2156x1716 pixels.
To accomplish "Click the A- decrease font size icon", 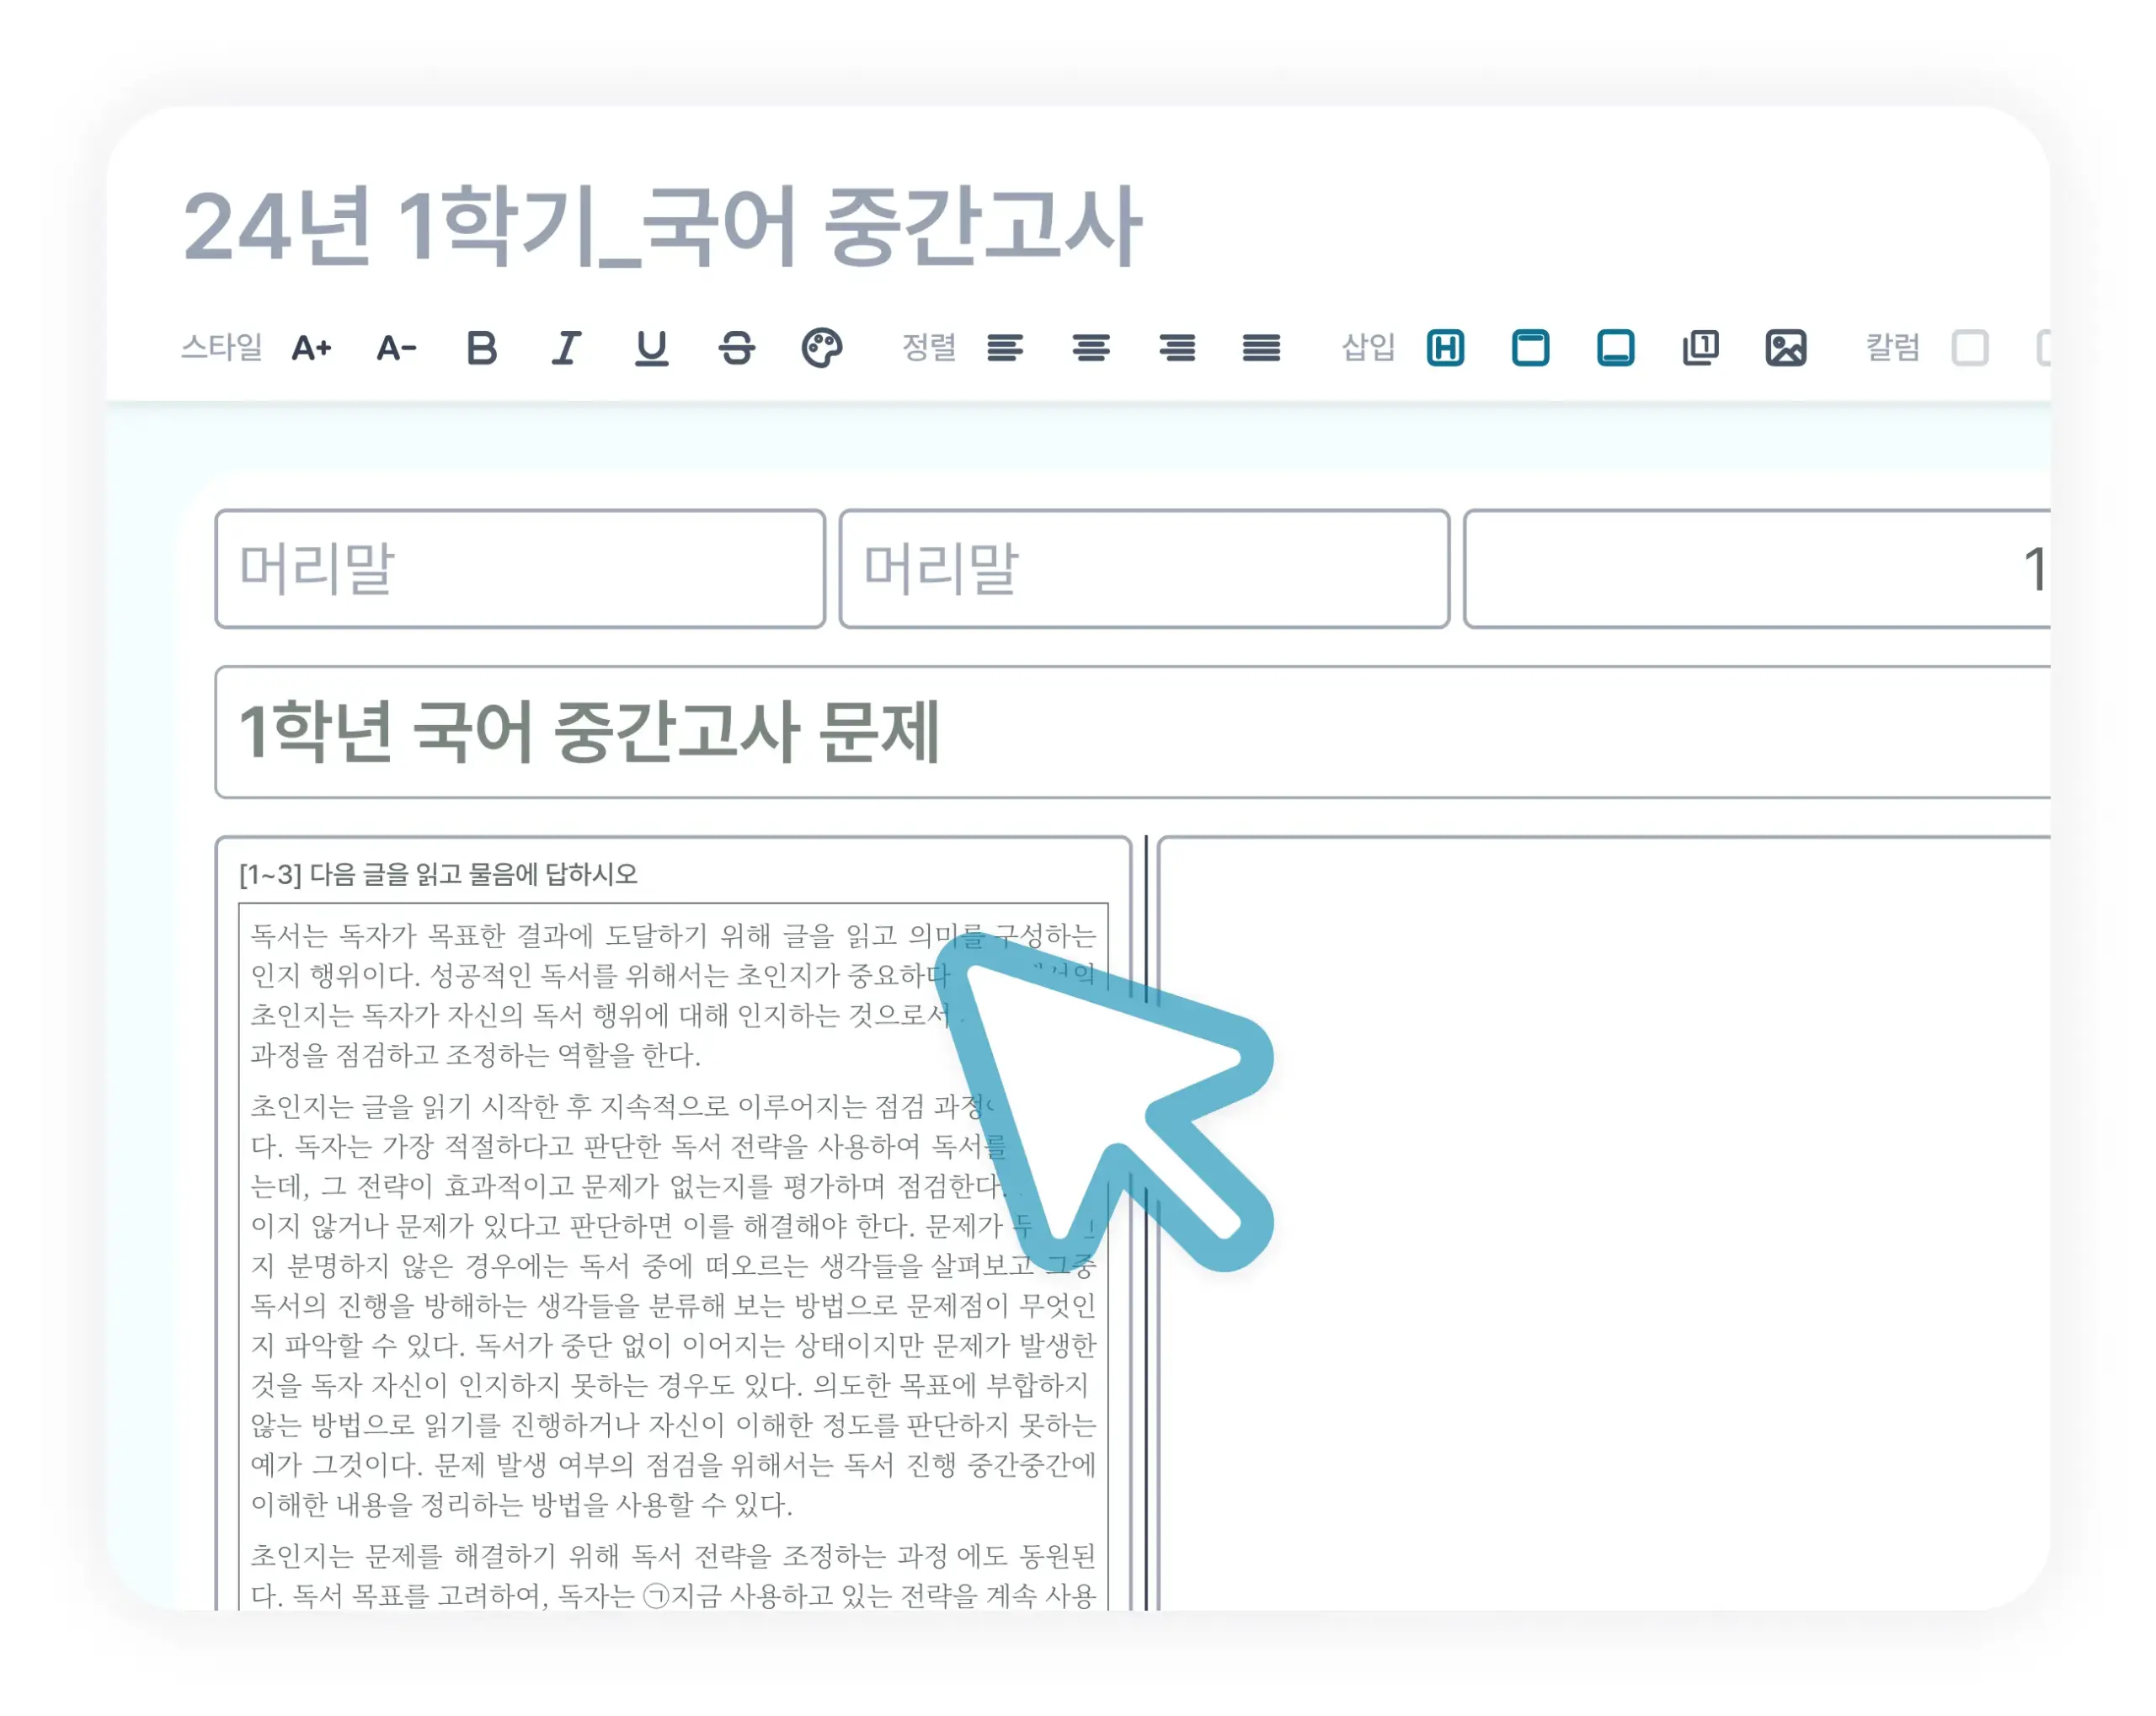I will (x=396, y=348).
